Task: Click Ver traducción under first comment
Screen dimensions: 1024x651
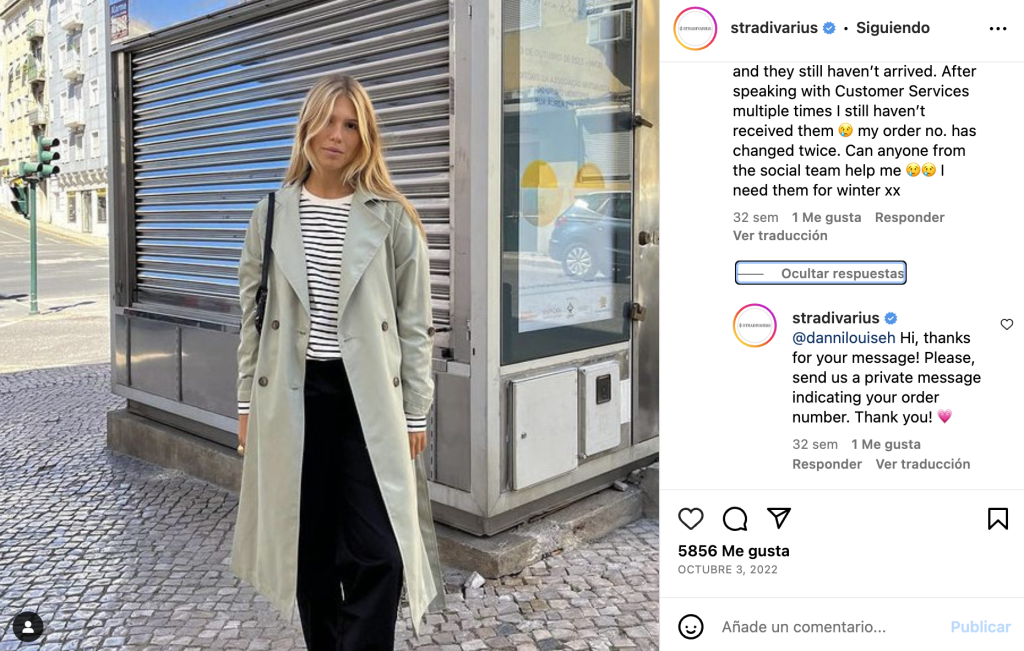Action: tap(780, 236)
